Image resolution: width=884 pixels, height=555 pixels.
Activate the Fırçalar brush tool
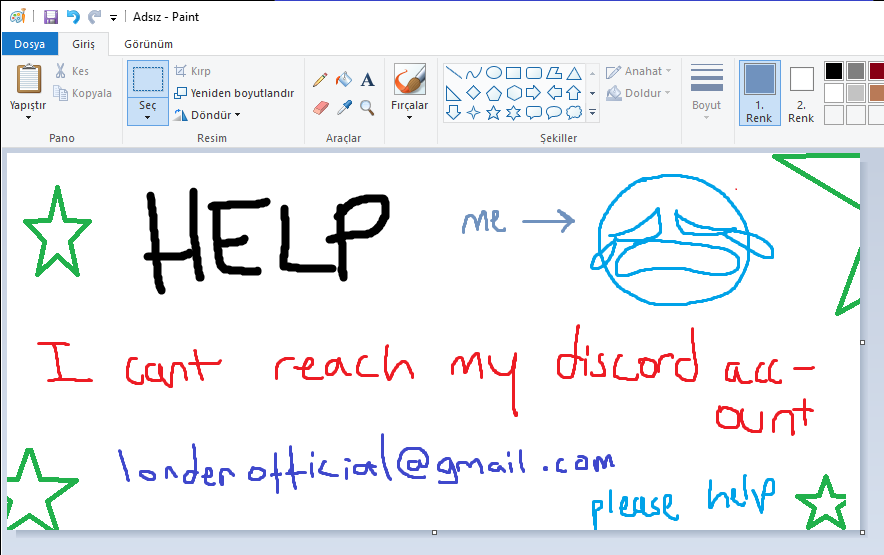coord(410,78)
